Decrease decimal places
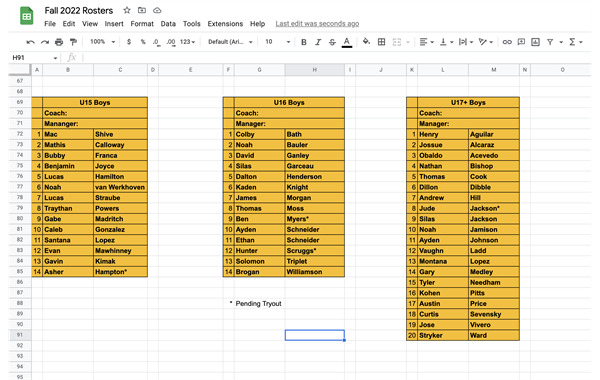This screenshot has height=380, width=600. click(x=156, y=42)
